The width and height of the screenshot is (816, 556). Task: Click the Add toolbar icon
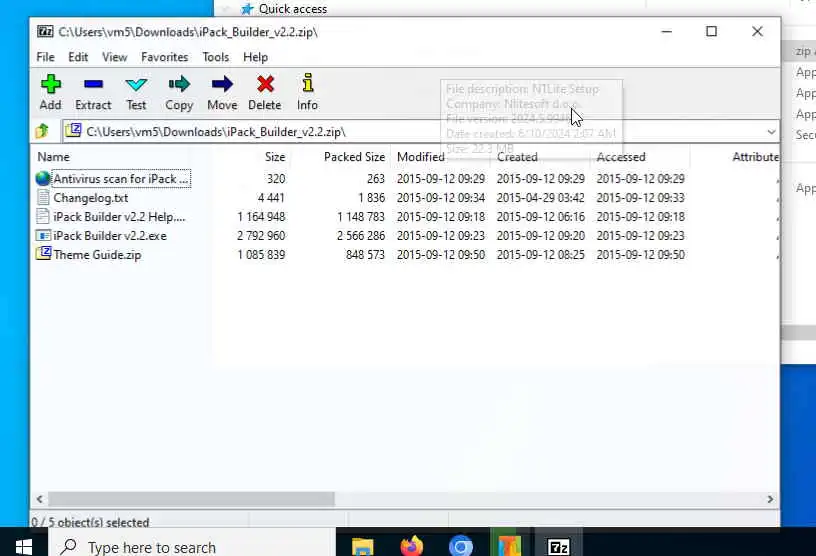tap(50, 84)
